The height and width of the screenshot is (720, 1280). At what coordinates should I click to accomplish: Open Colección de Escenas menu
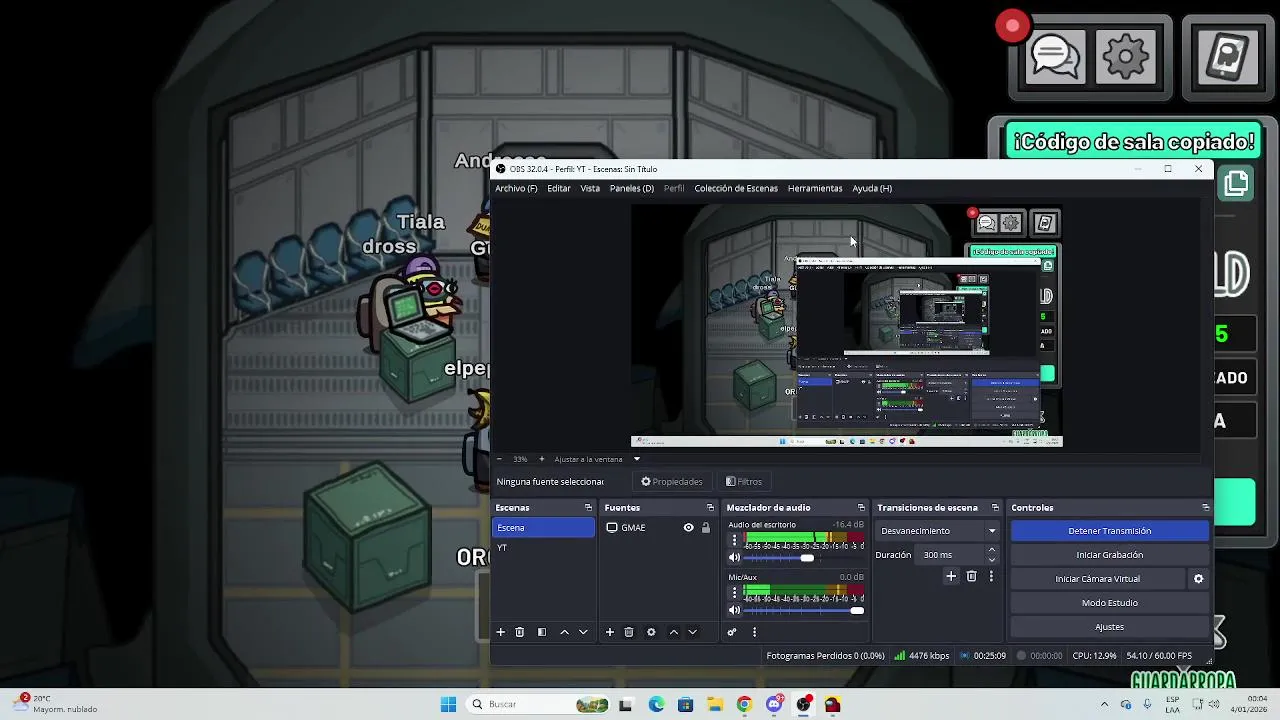[x=736, y=188]
